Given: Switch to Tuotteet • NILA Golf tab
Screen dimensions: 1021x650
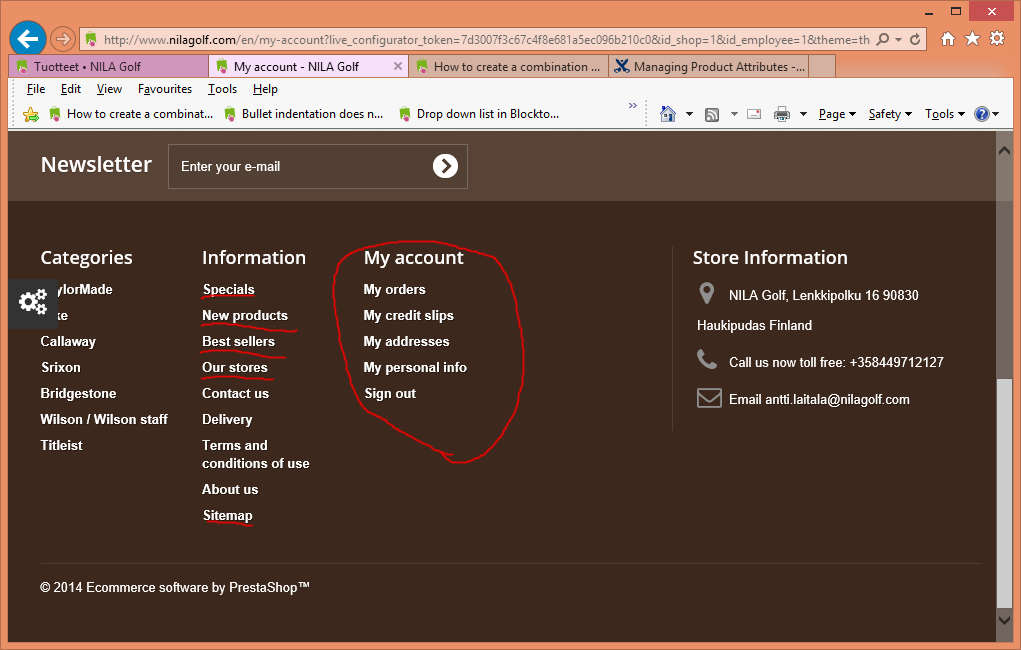Looking at the screenshot, I should [109, 66].
